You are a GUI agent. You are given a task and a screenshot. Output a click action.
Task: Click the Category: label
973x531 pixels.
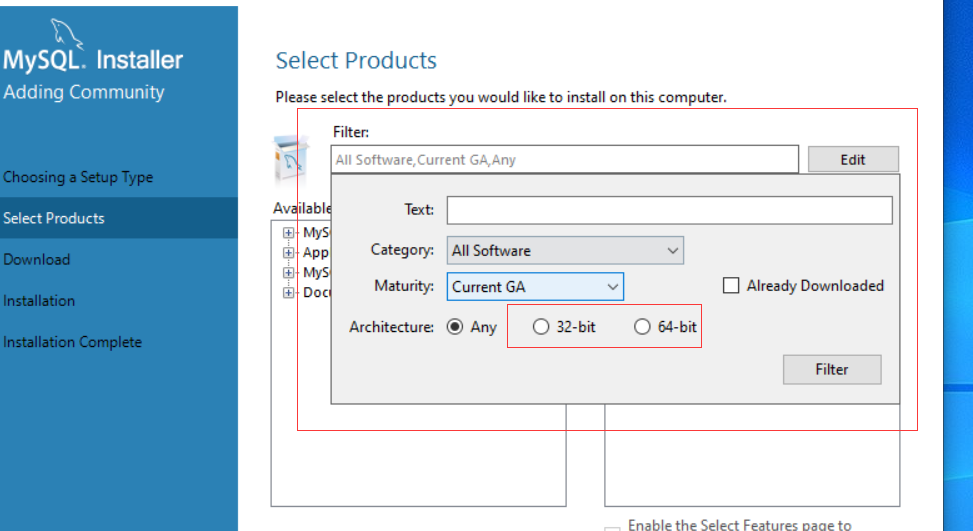click(402, 250)
